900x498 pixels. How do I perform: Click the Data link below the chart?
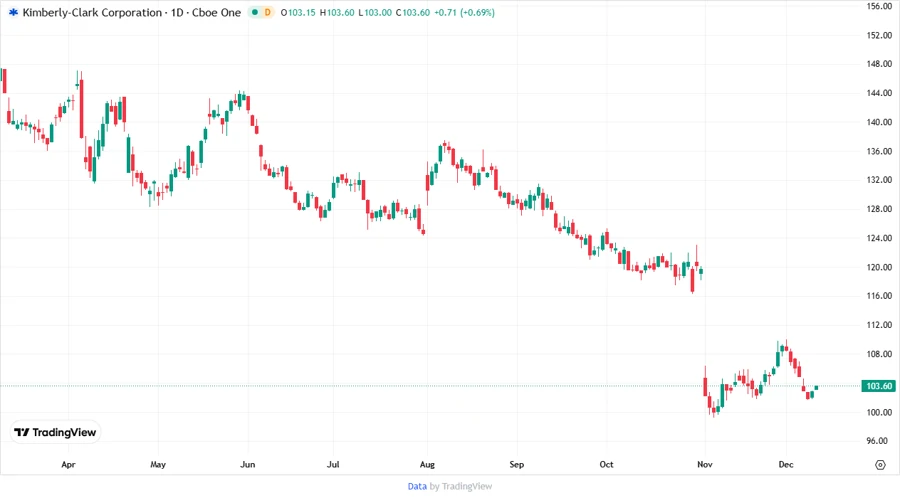coord(417,487)
